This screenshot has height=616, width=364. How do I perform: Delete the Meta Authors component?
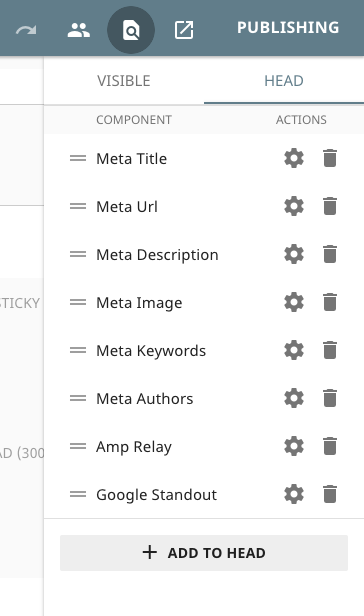(330, 398)
